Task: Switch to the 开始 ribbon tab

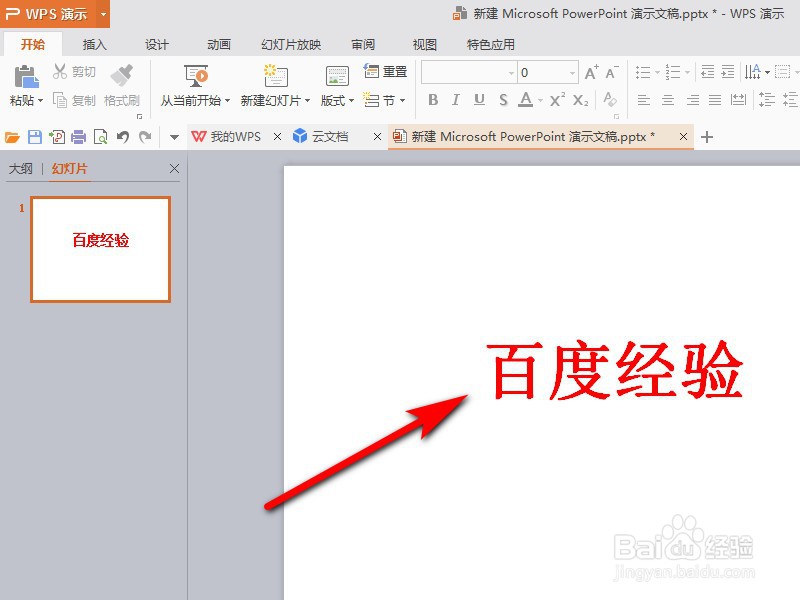Action: 33,44
